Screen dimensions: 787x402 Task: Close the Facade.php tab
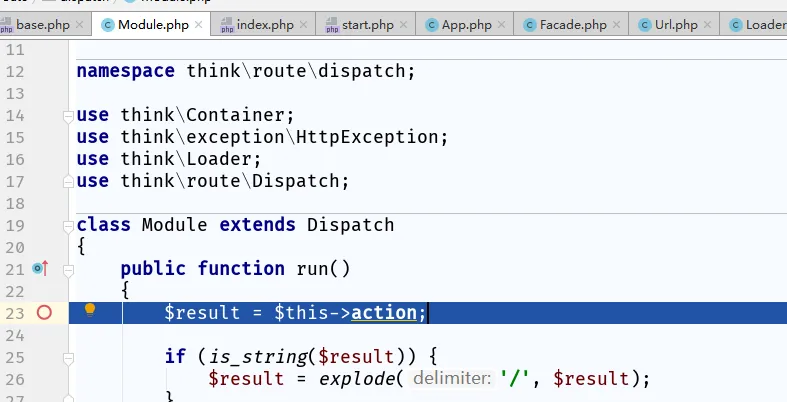coord(623,25)
